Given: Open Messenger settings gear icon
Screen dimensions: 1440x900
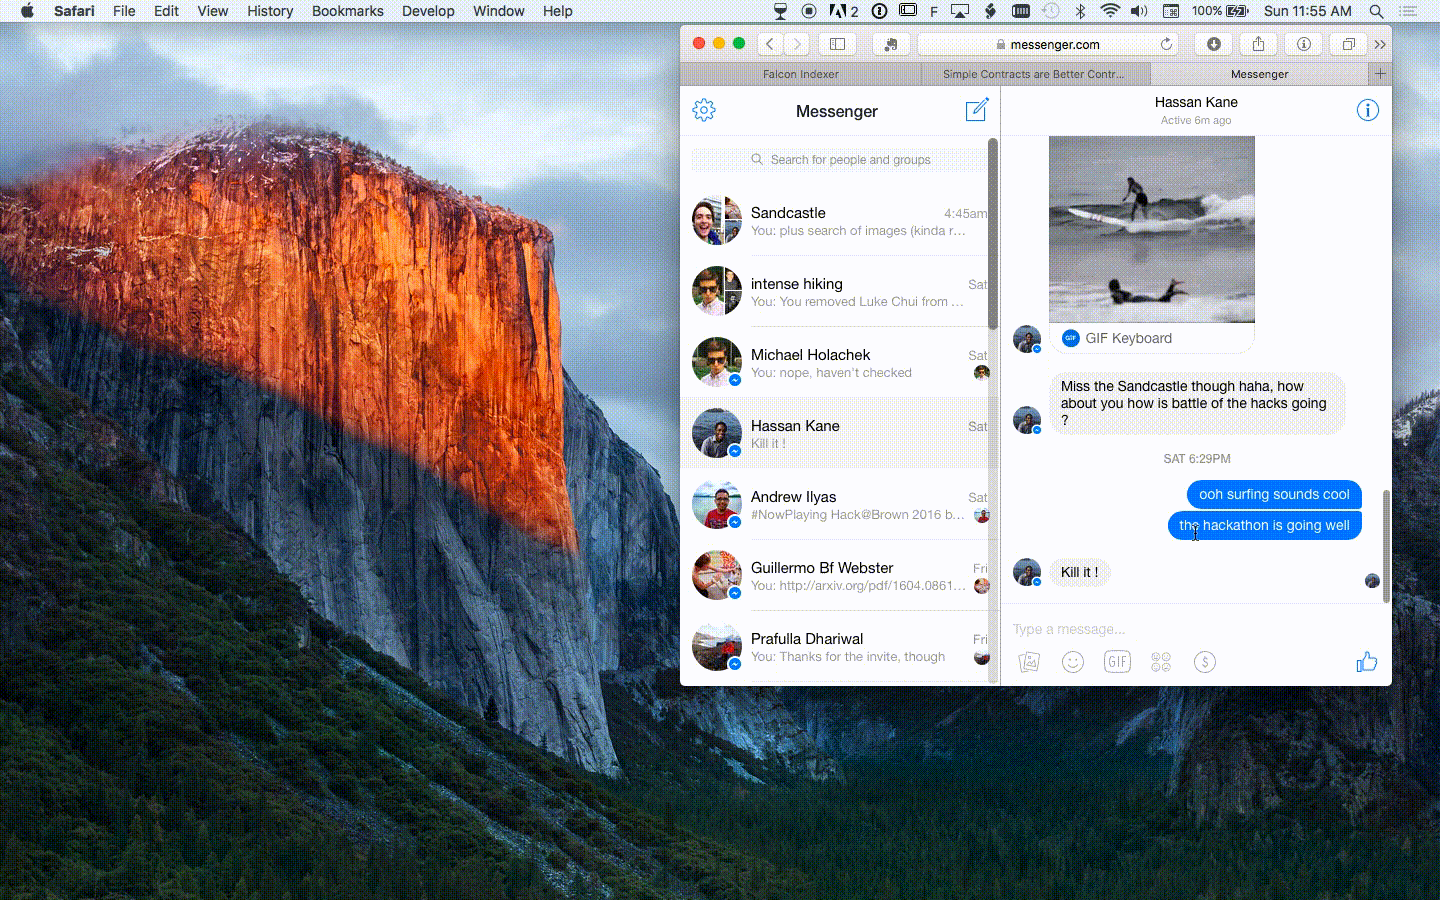Looking at the screenshot, I should 704,110.
